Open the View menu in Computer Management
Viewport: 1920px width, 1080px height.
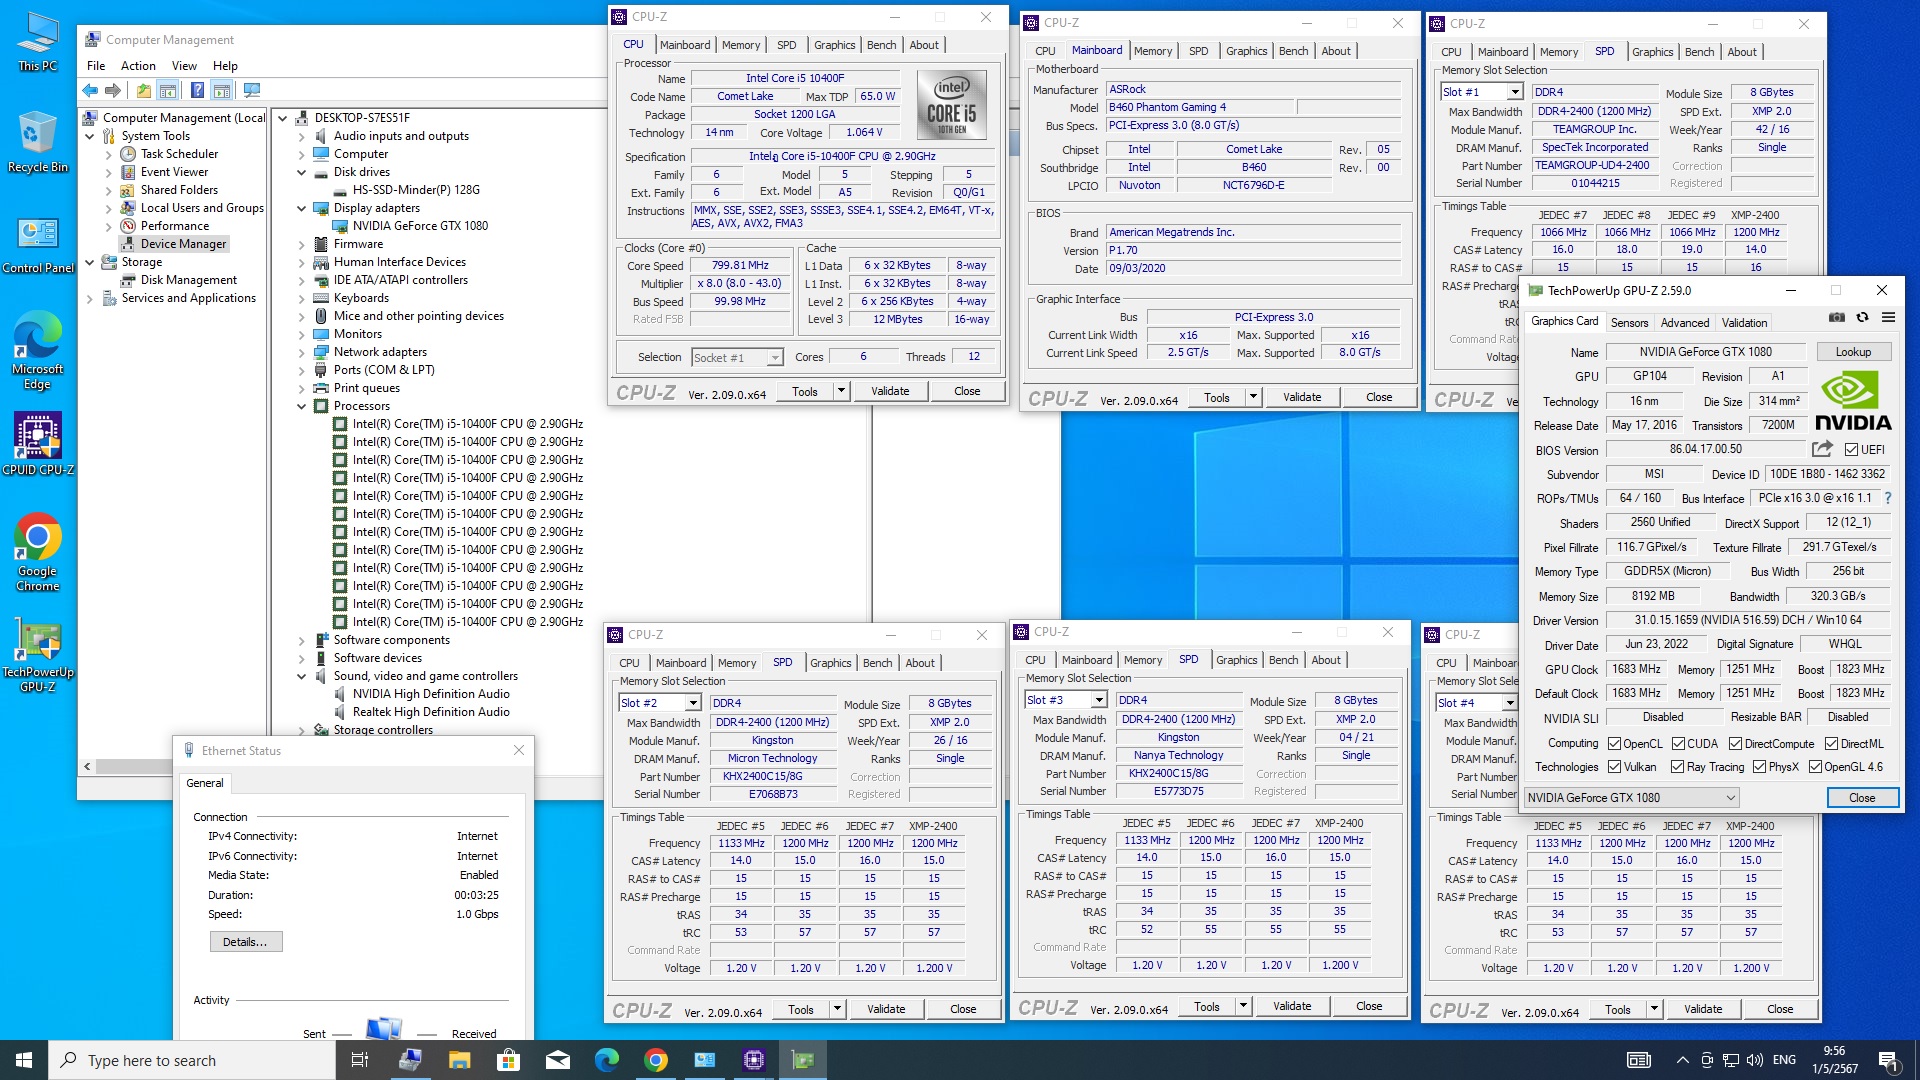pyautogui.click(x=184, y=66)
